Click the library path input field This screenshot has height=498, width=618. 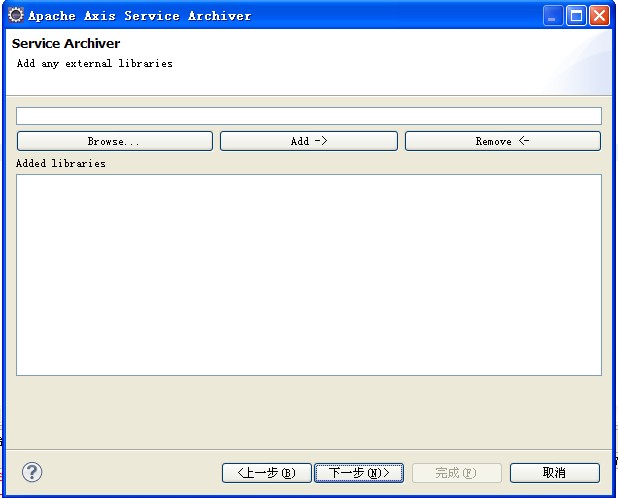(x=309, y=116)
